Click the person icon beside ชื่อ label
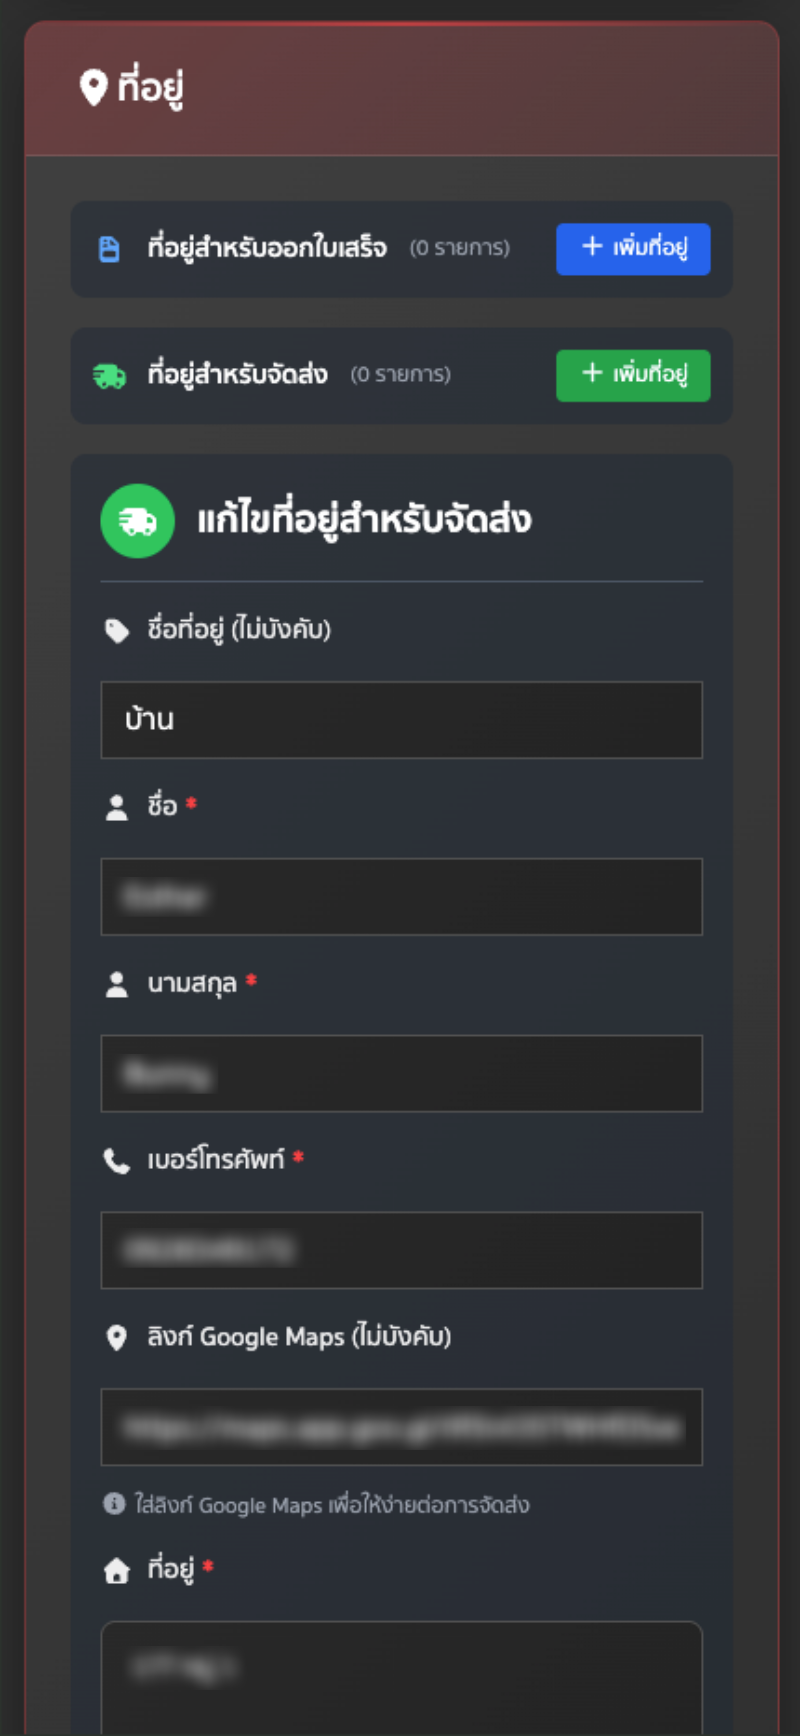Screen dimensions: 800x1736 [x=117, y=808]
